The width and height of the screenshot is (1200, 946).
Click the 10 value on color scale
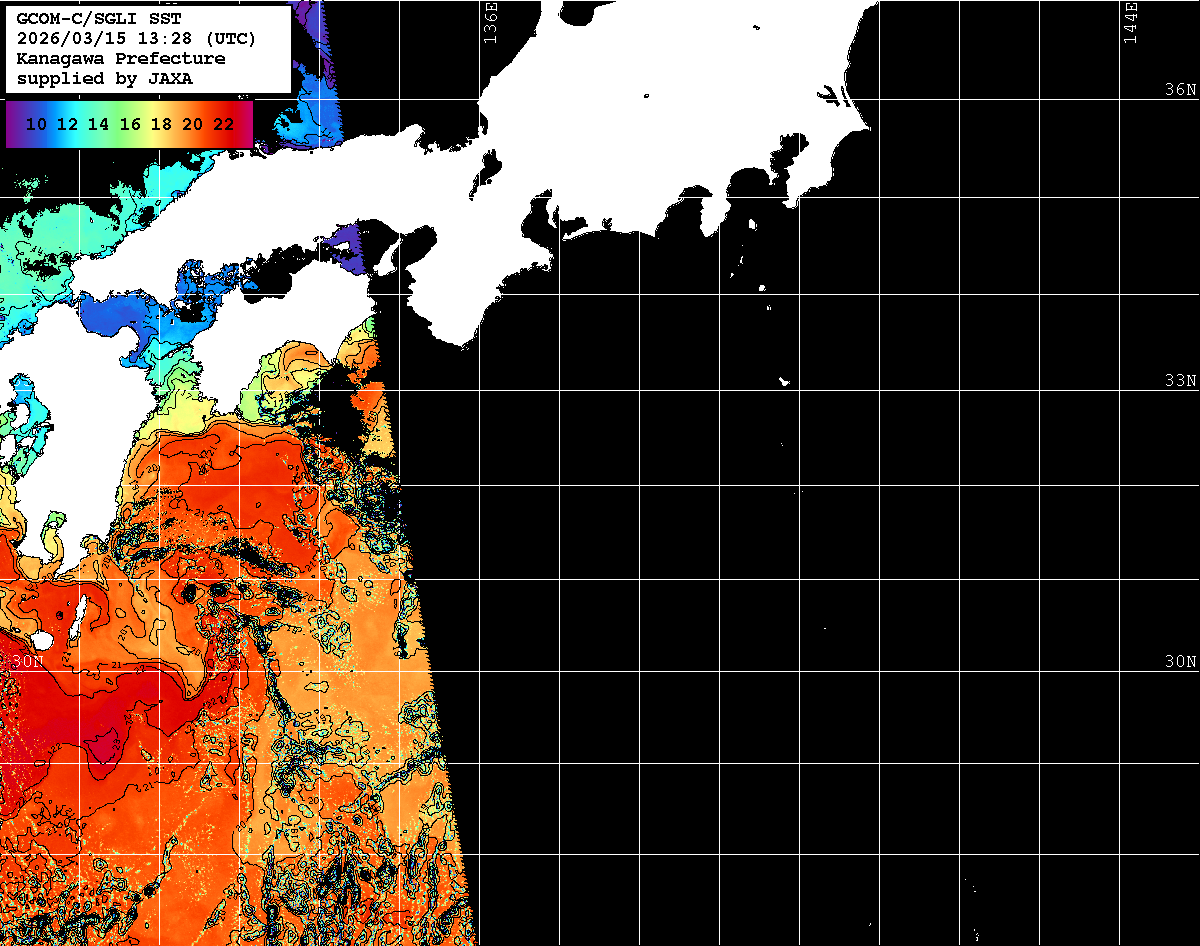pos(36,125)
